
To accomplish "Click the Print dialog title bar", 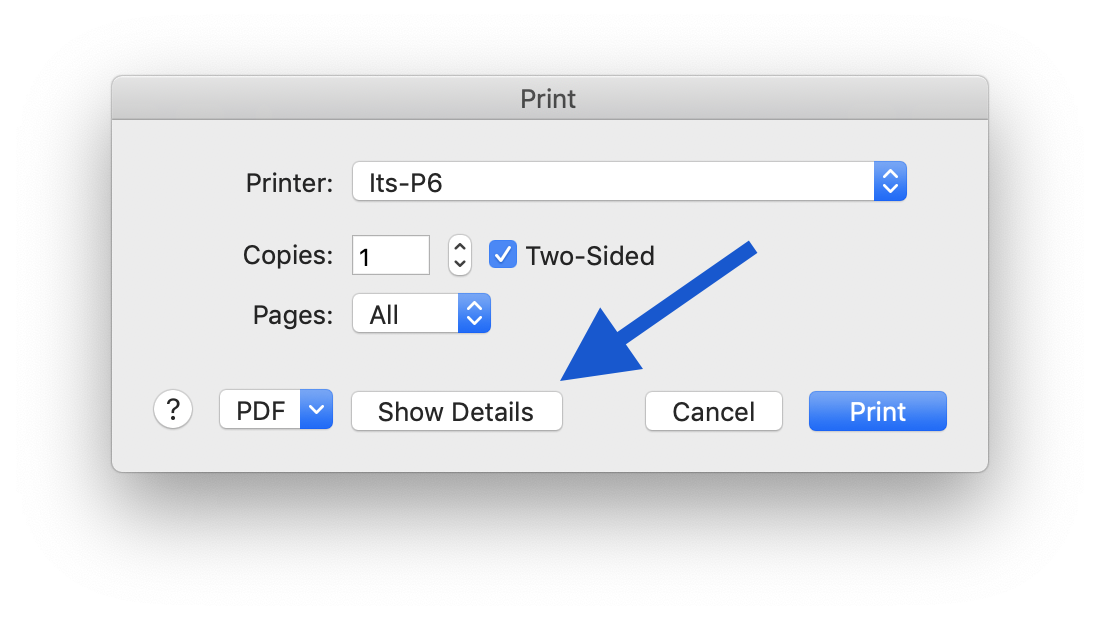I will [x=548, y=99].
